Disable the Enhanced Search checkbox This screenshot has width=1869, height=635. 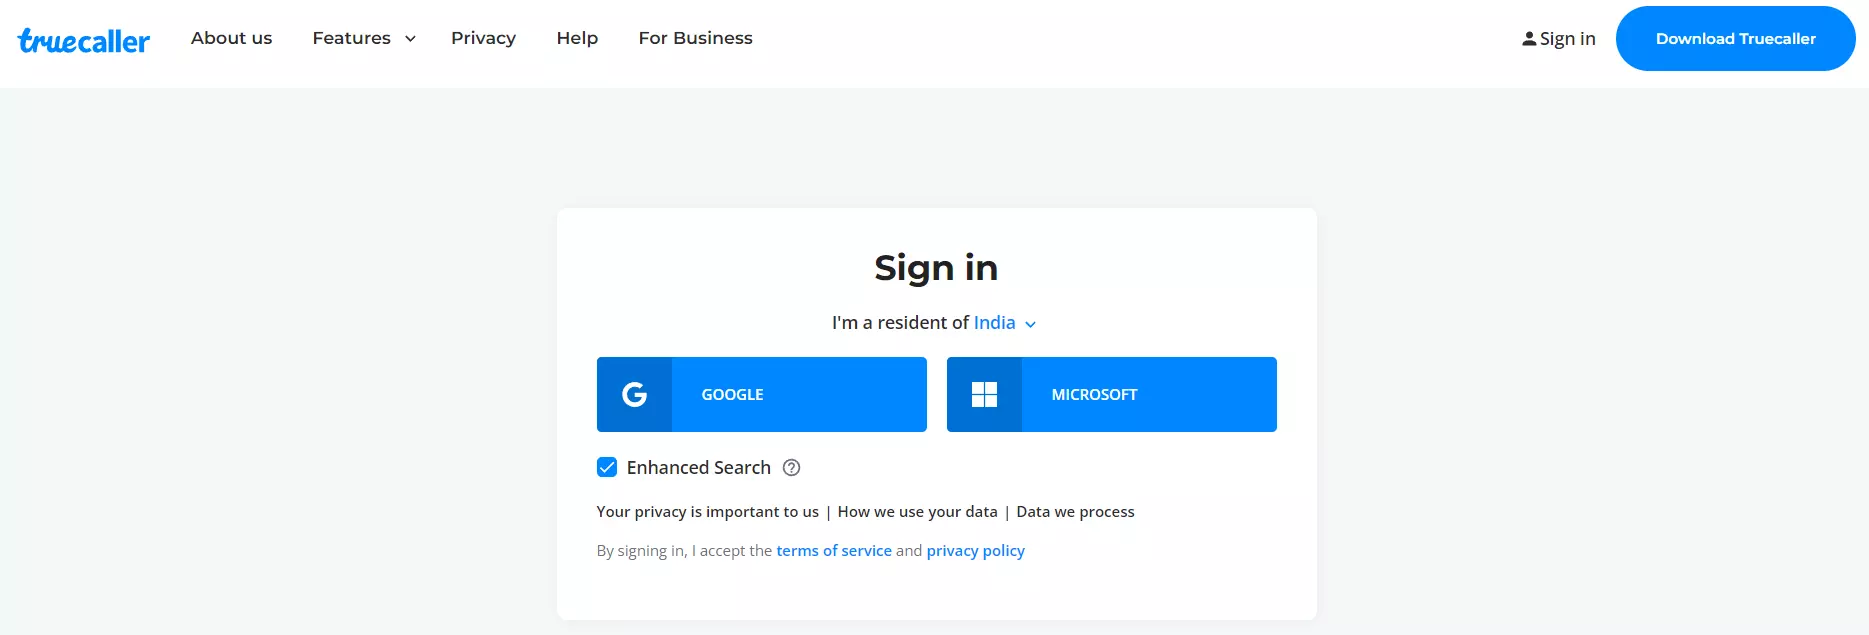(607, 467)
